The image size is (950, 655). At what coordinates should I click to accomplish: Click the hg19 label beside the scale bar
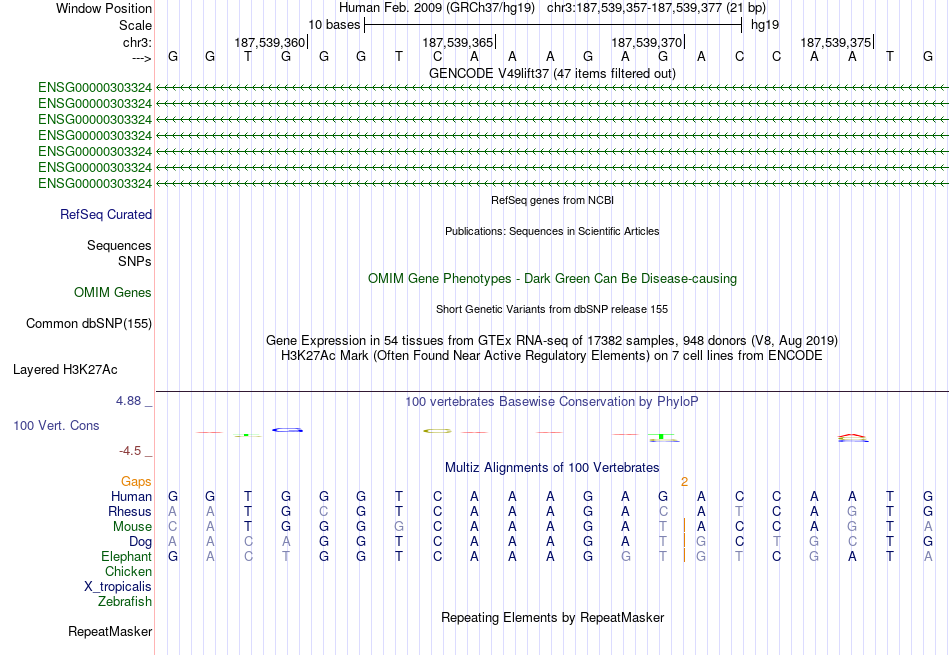pos(765,25)
